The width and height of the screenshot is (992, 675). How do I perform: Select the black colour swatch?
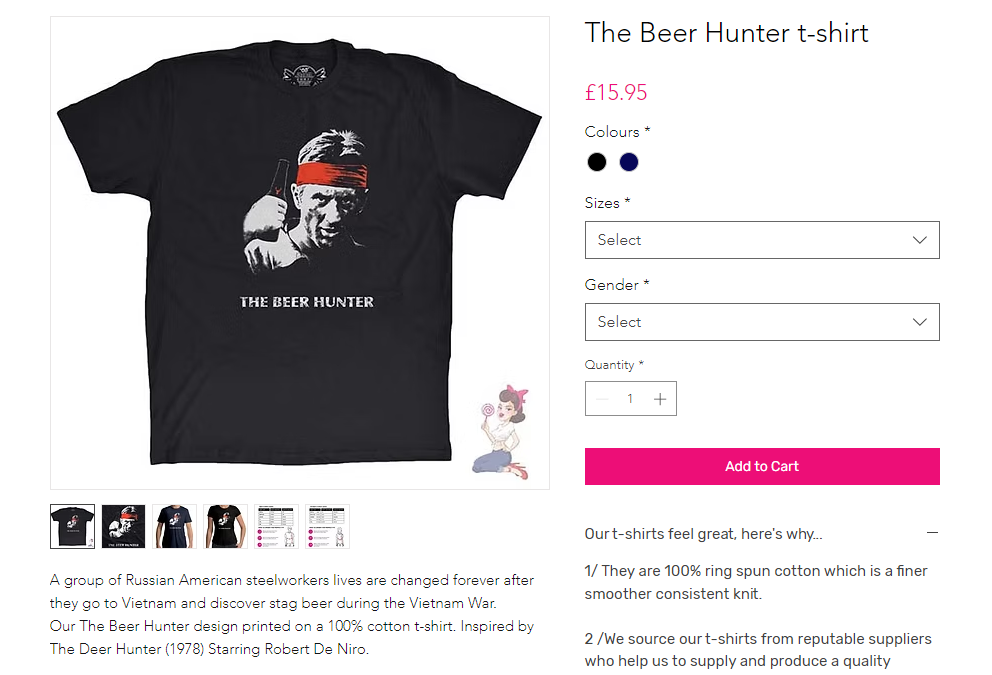click(x=597, y=162)
